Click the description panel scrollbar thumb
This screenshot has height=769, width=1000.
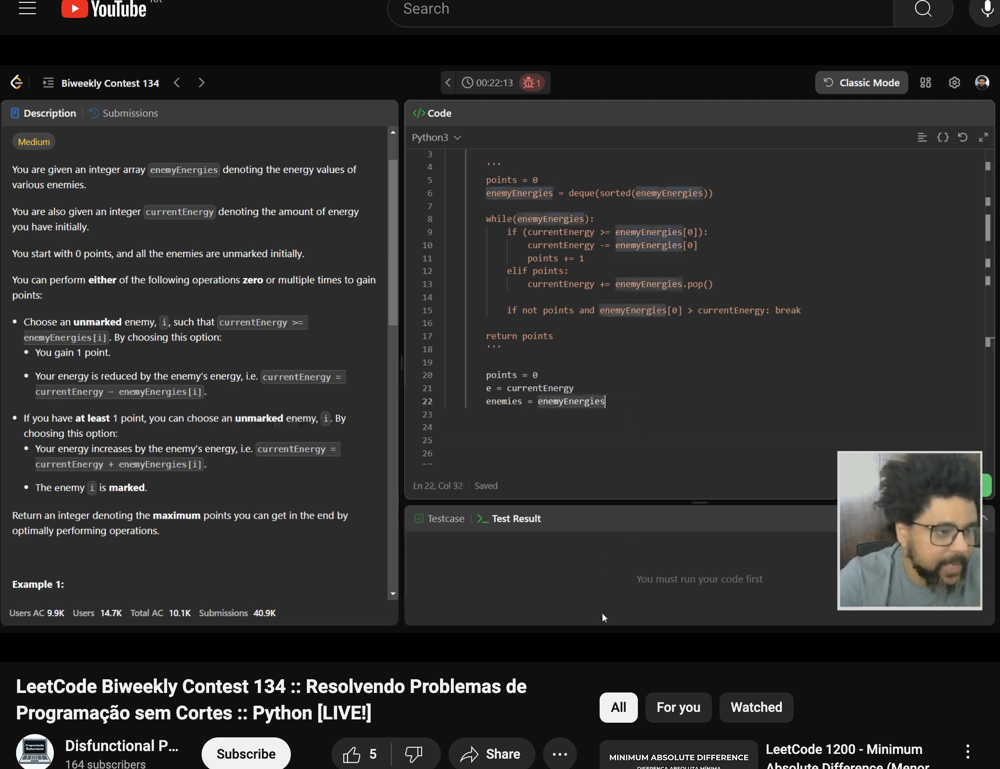tap(393, 243)
